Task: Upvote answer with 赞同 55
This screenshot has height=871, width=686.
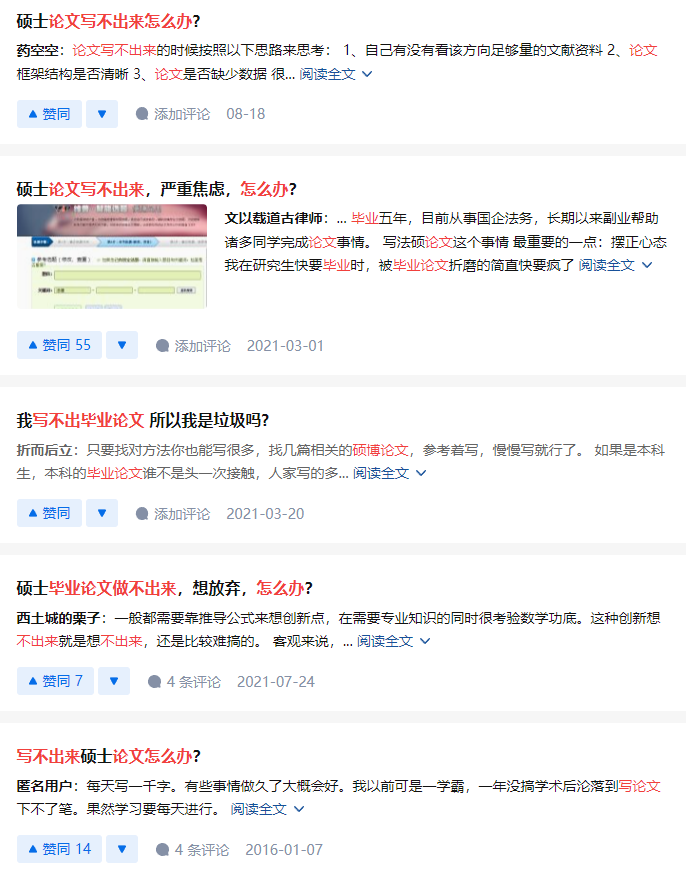Action: pos(59,345)
